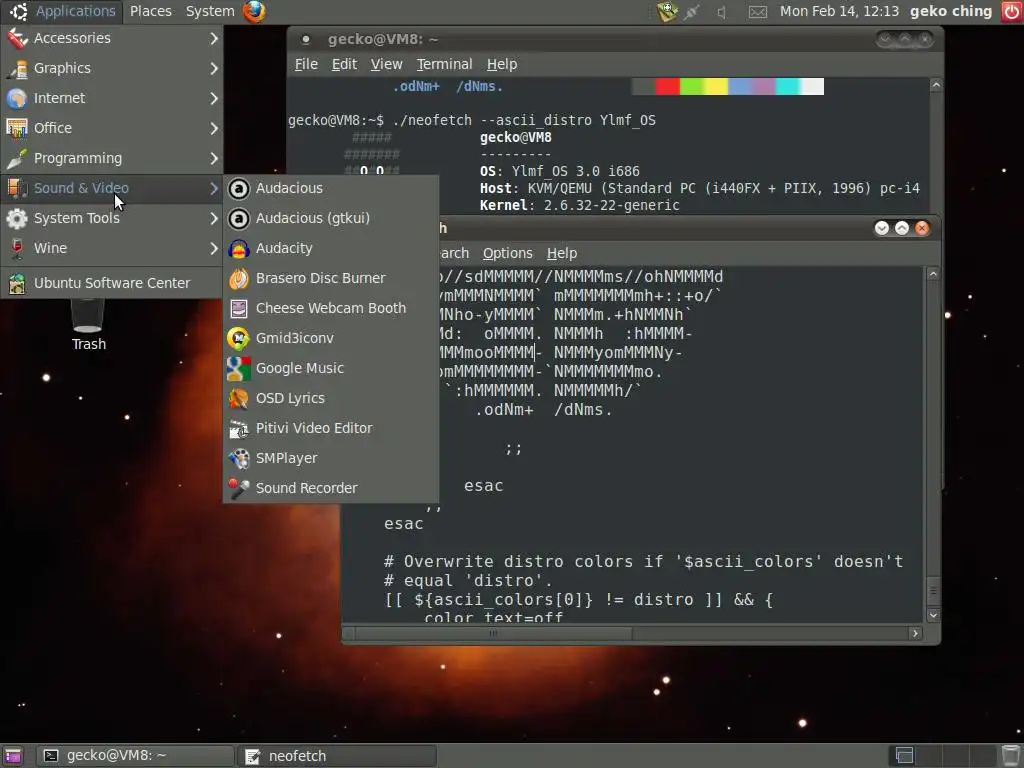
Task: Open the Applications menu in the top panel
Action: click(63, 11)
